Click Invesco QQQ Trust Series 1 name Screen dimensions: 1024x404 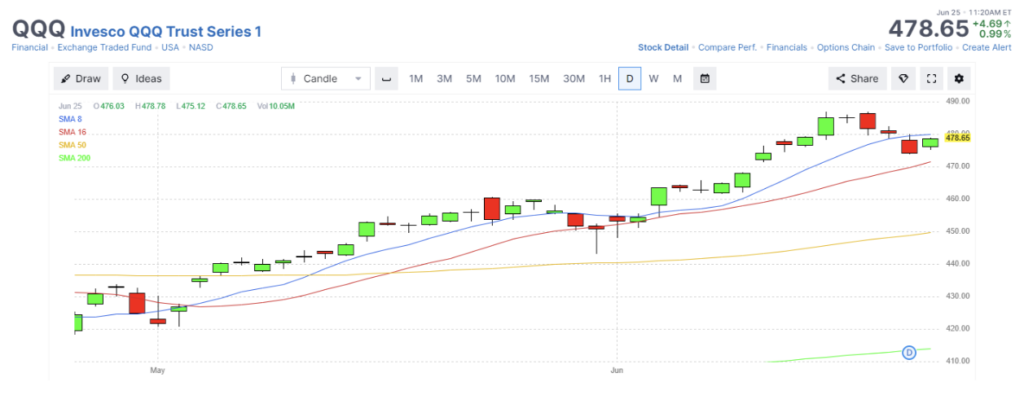tap(166, 31)
